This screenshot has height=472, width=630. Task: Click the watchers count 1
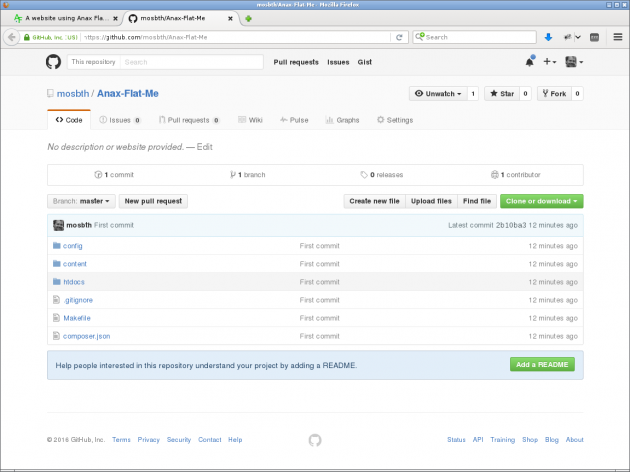click(473, 94)
